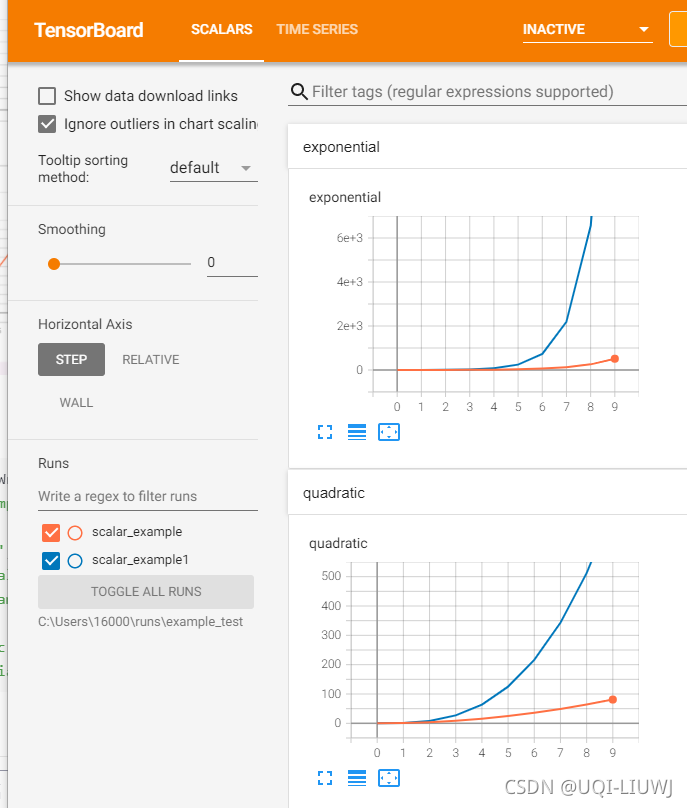
Task: Toggle y-axis log scale on exponential chart
Action: [357, 432]
